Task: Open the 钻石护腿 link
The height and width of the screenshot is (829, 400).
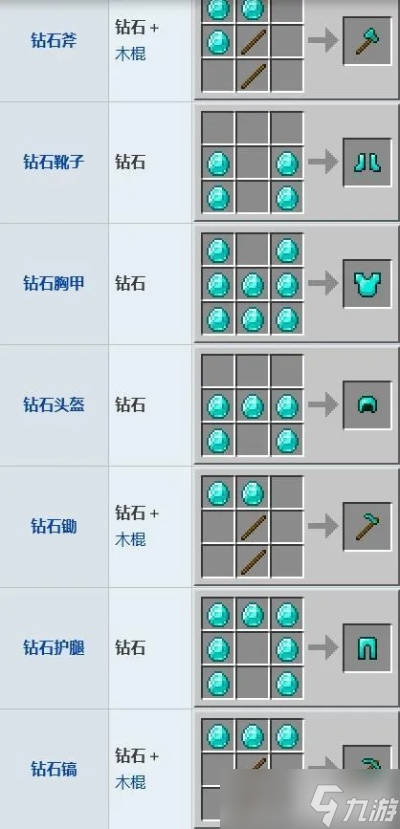Action: (54, 648)
